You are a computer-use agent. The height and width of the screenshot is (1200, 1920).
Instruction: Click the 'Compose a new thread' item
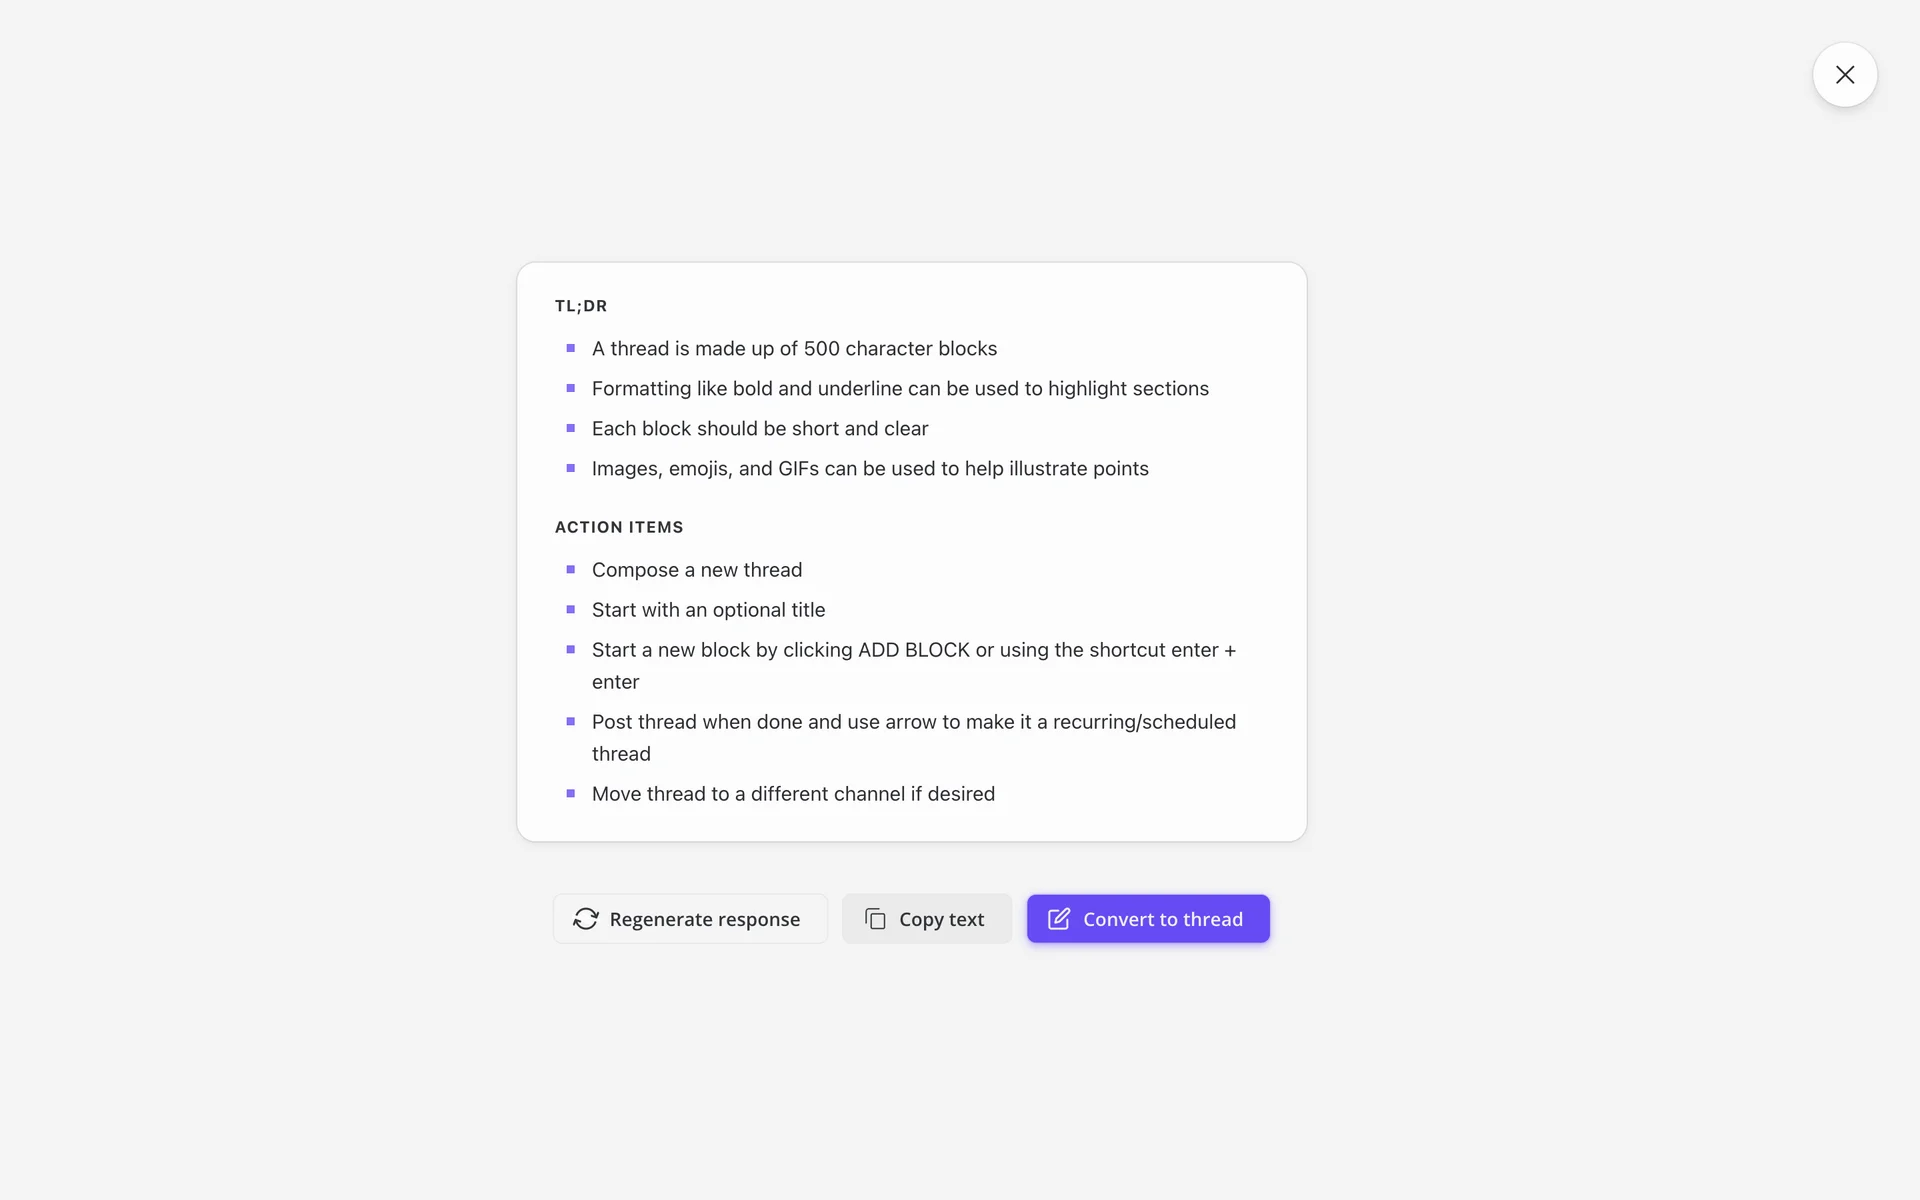click(697, 570)
